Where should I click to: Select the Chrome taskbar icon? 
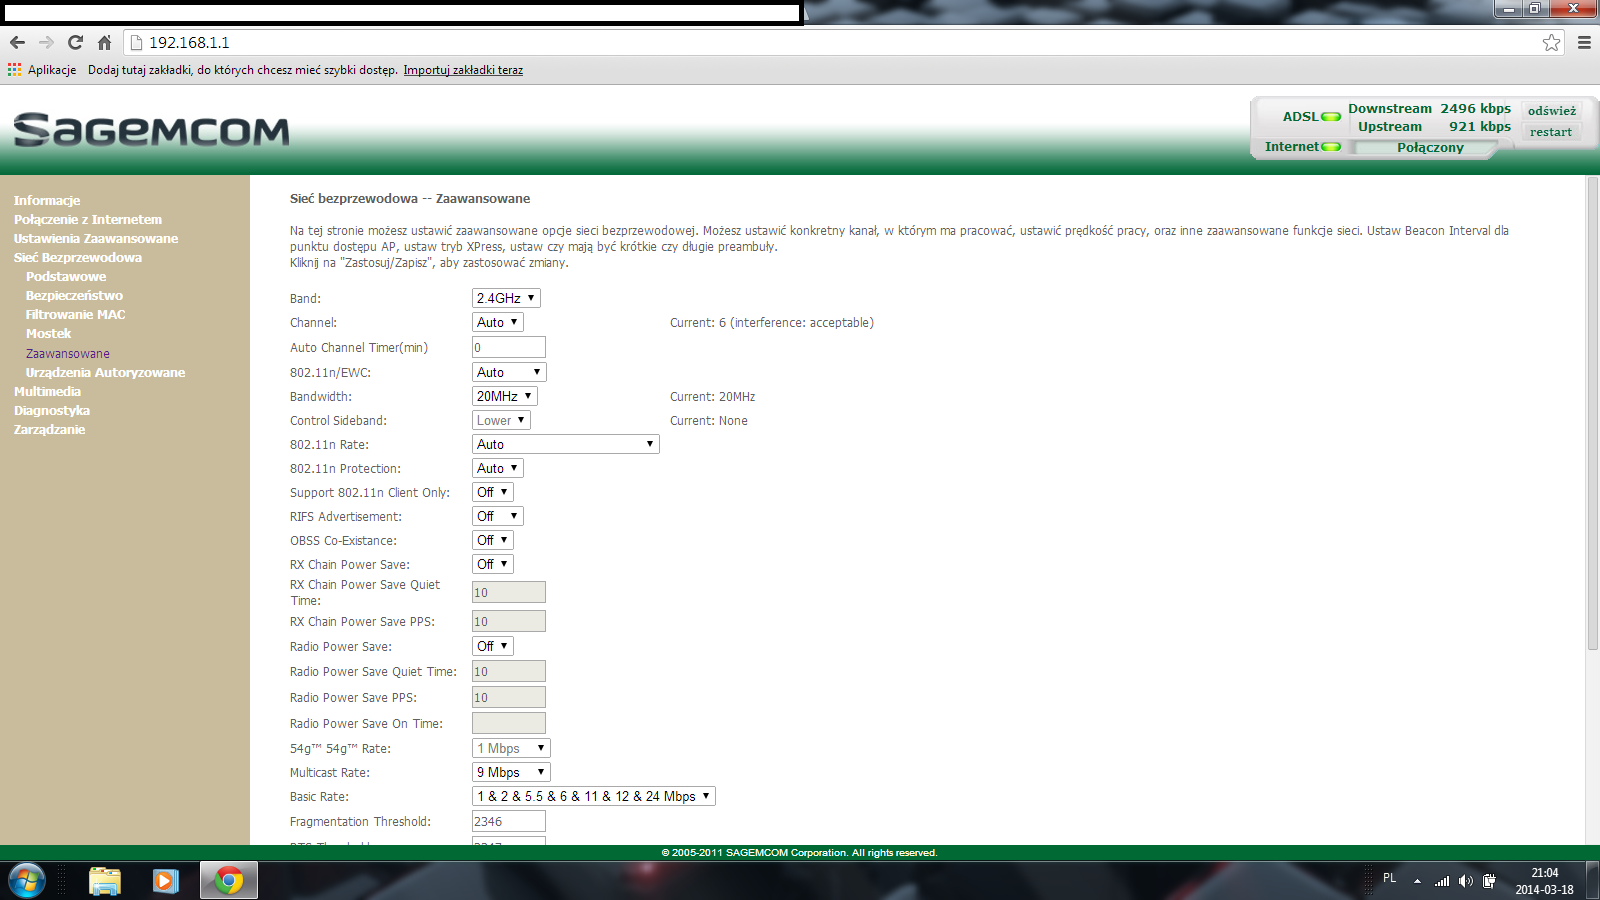[229, 881]
